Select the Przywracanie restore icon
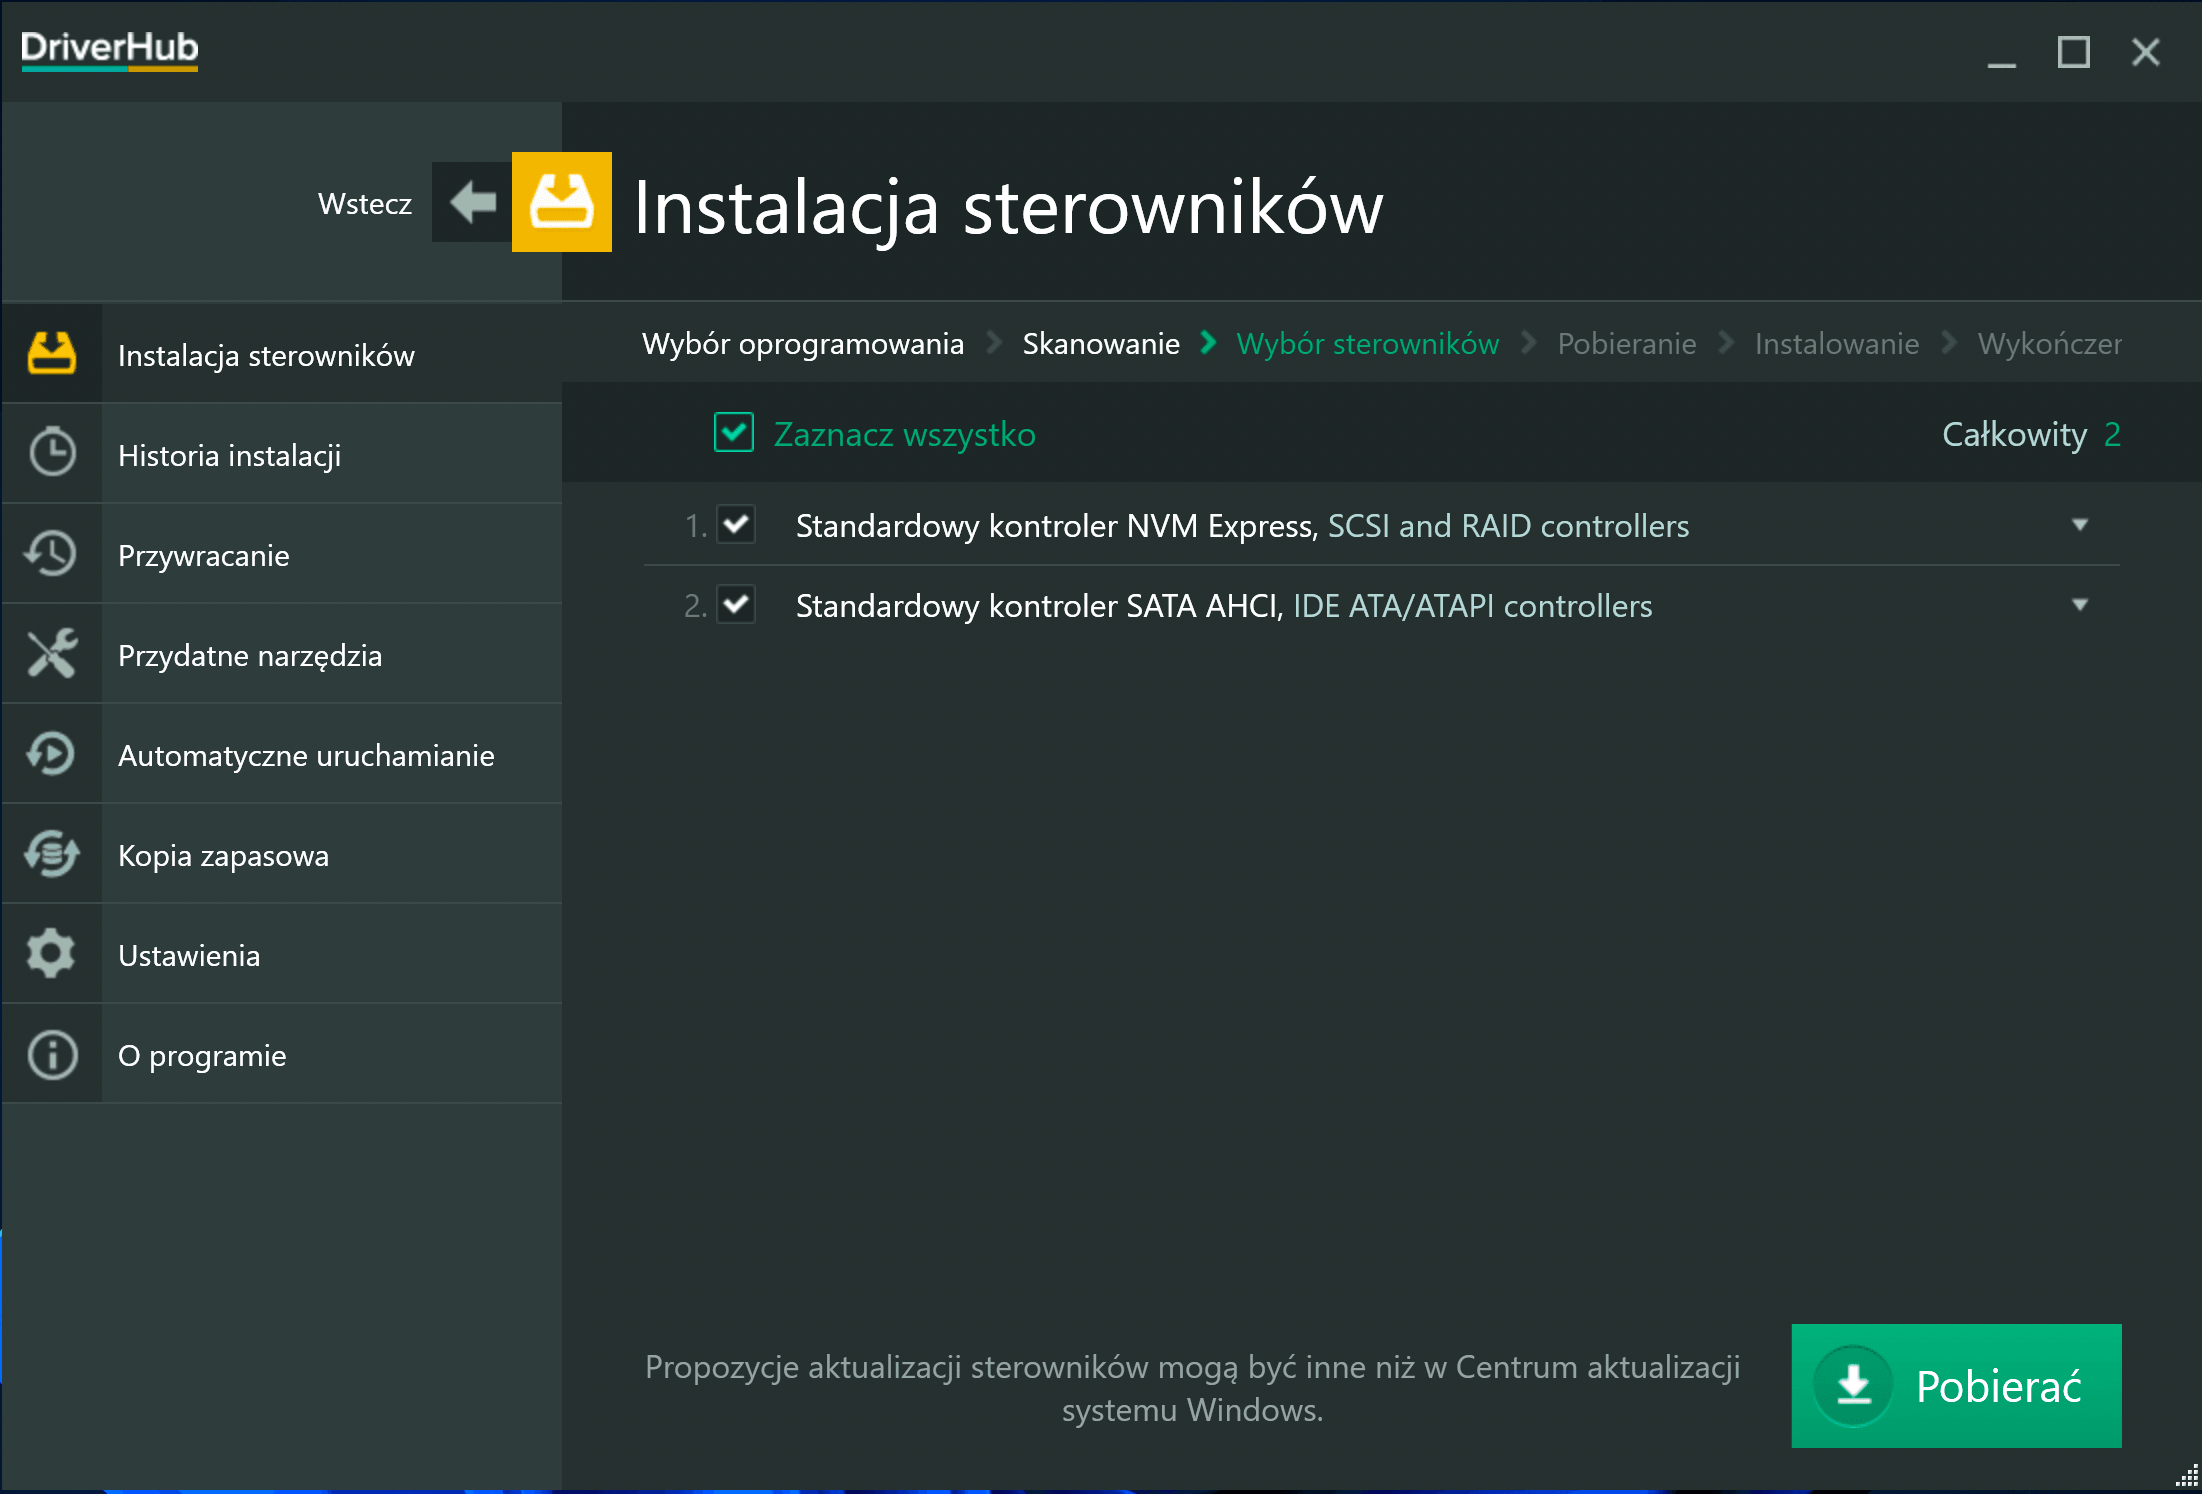Image resolution: width=2202 pixels, height=1494 pixels. (52, 554)
